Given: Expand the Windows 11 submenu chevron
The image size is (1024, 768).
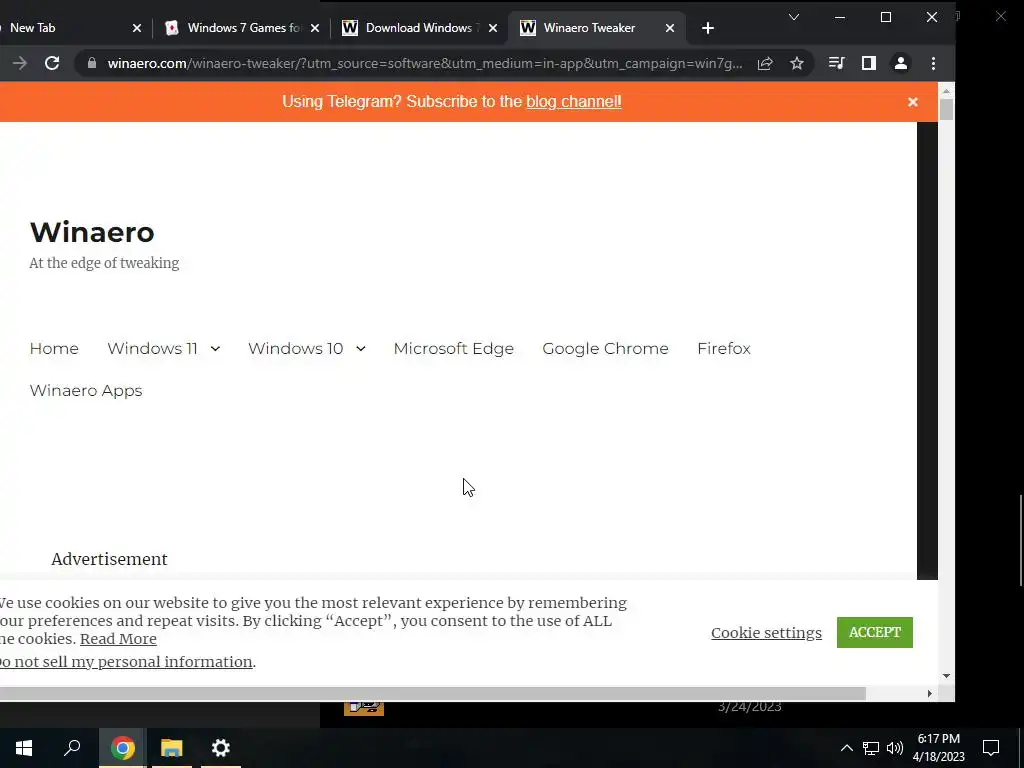Looking at the screenshot, I should point(215,349).
